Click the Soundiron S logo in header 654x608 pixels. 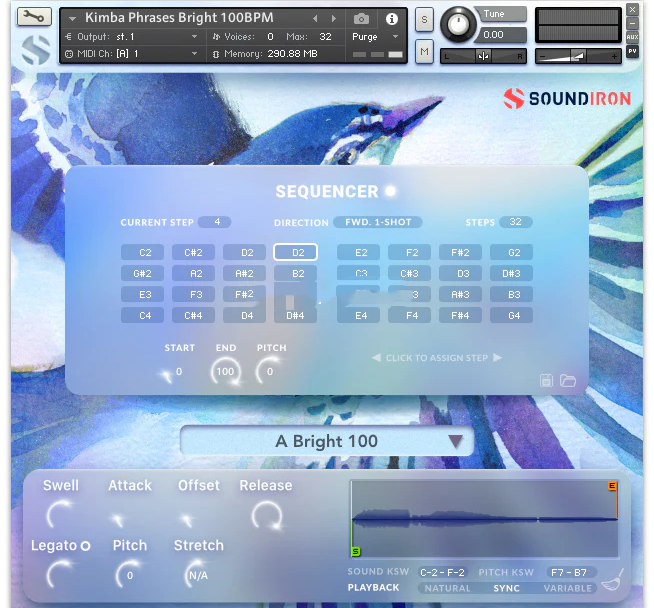[36, 50]
